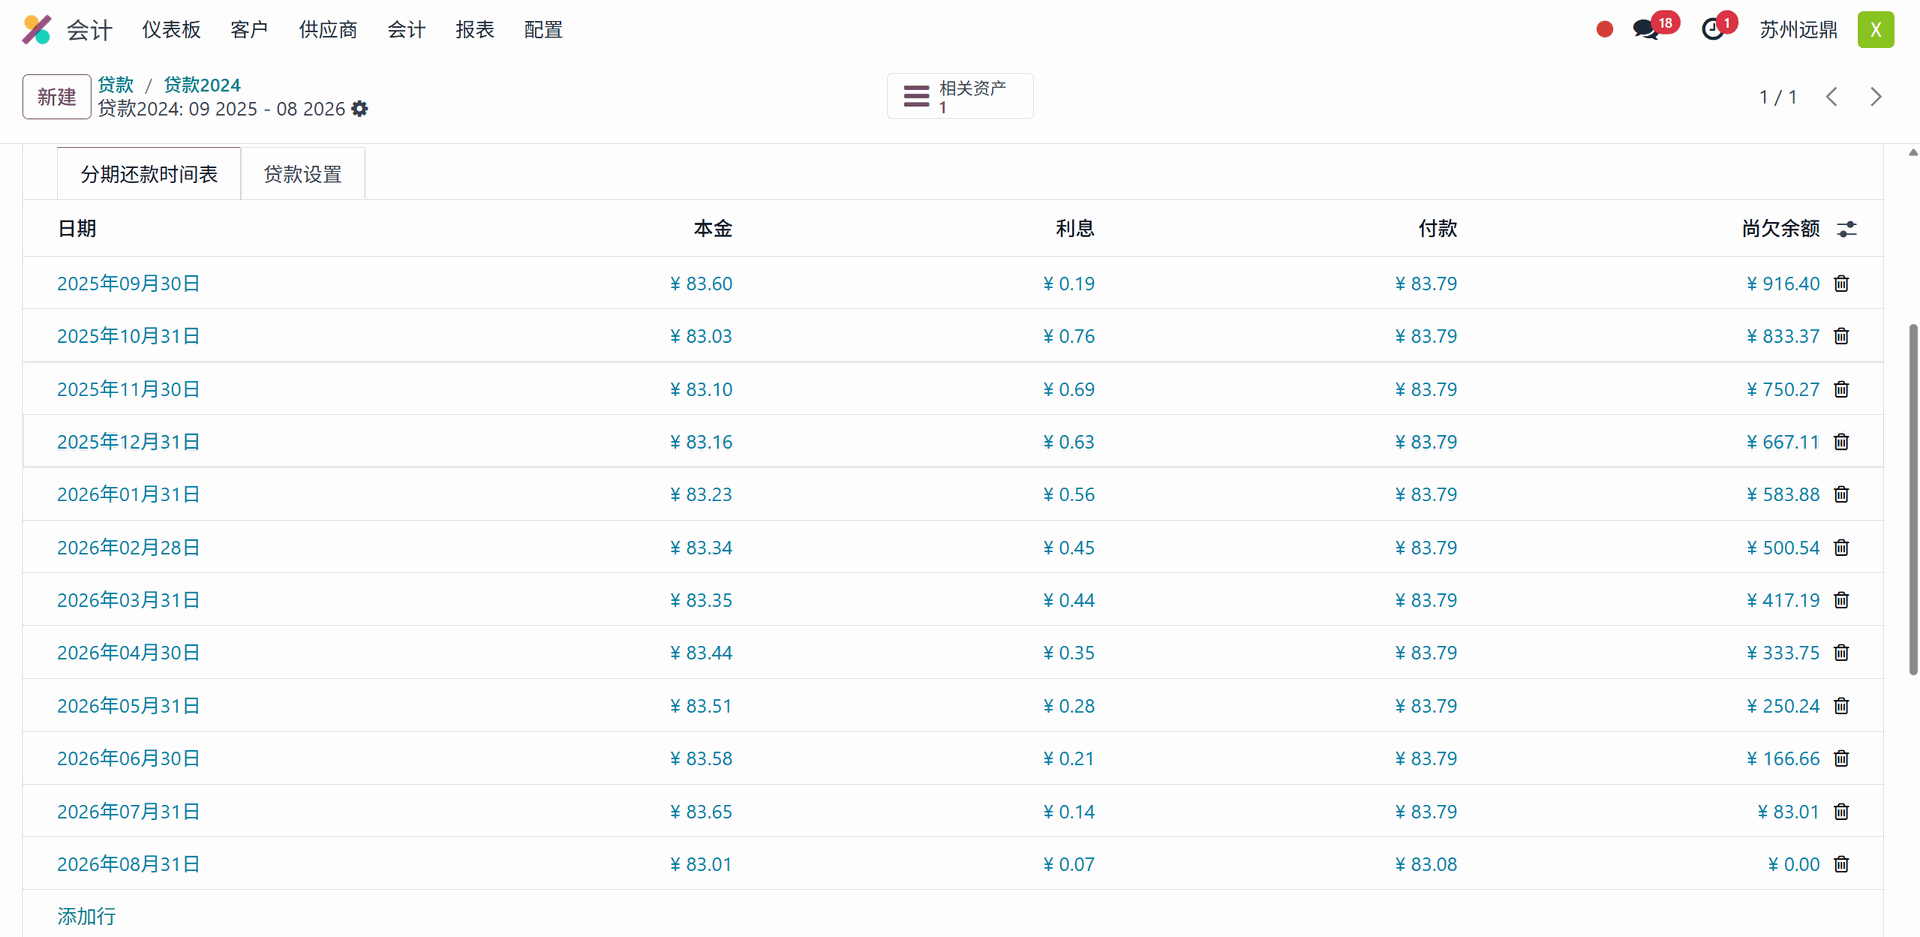Open the 配置 menu

tap(543, 30)
